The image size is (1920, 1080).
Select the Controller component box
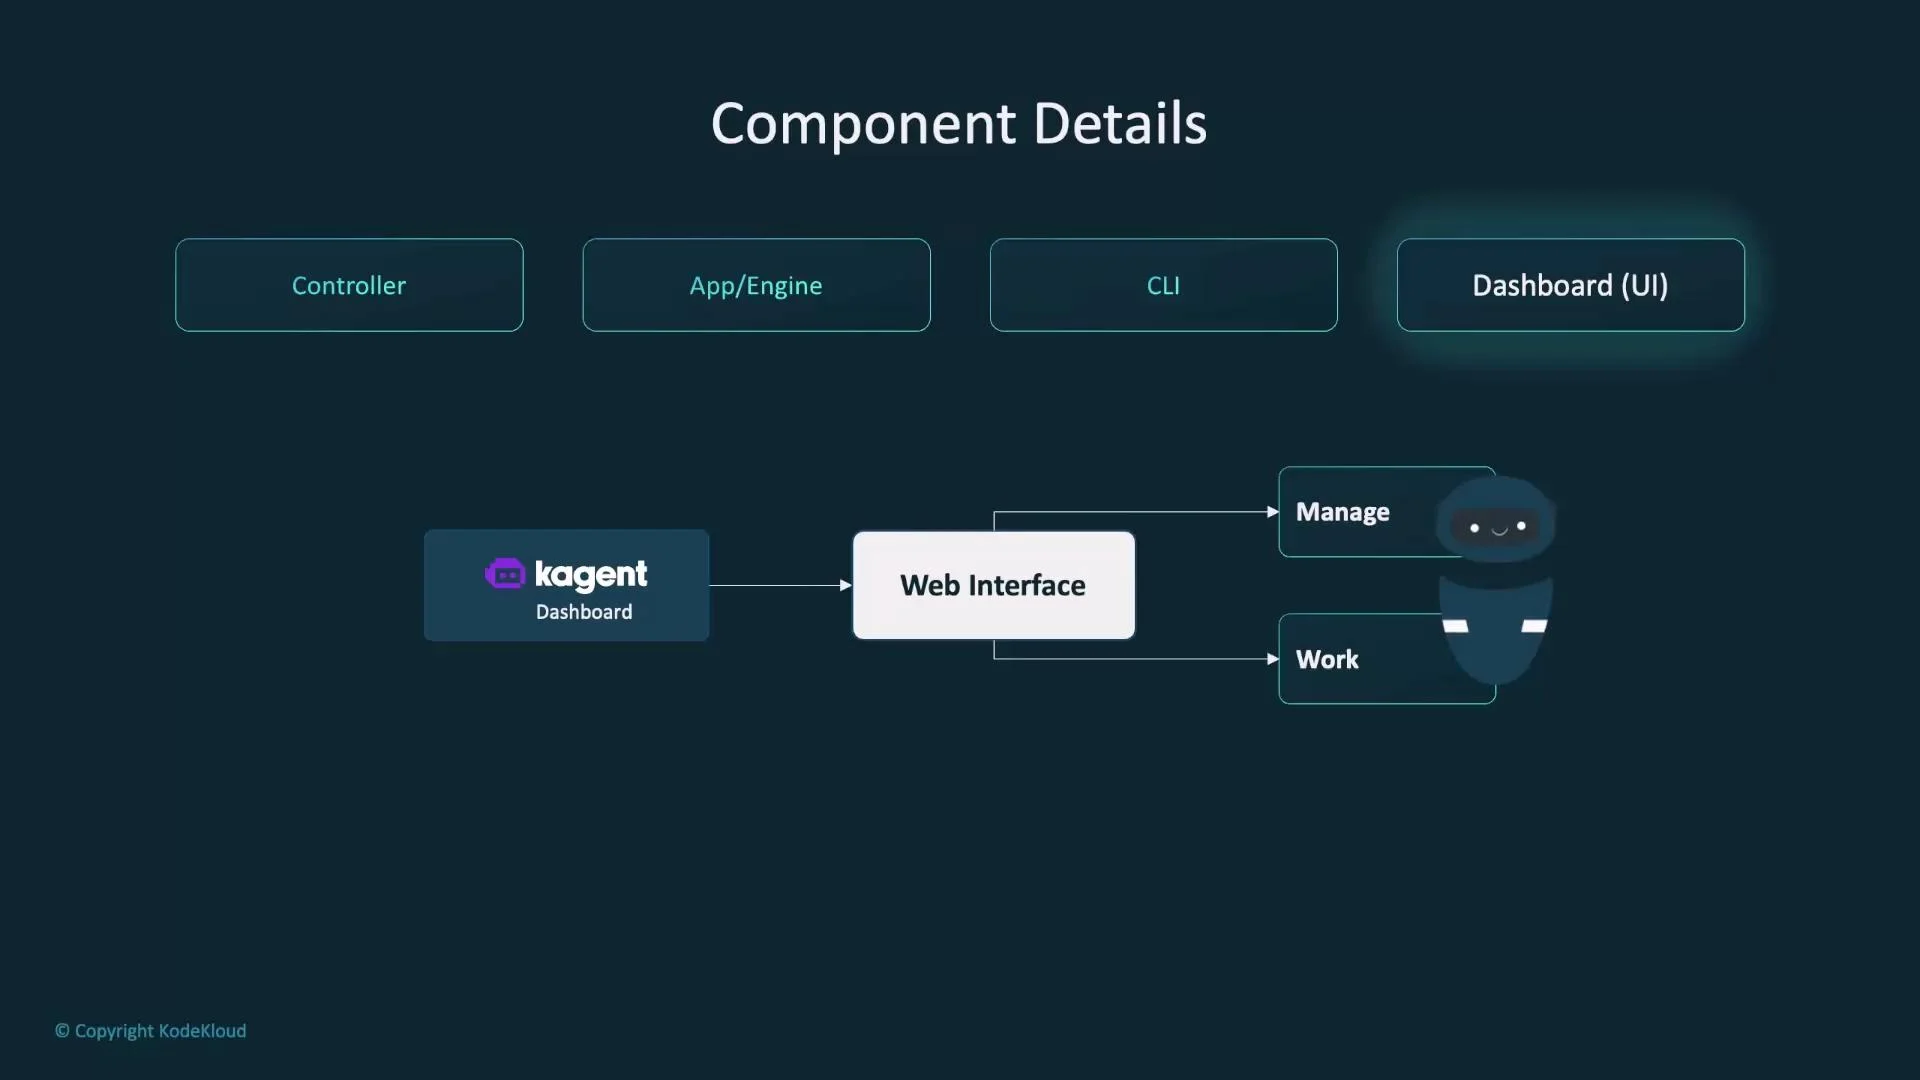[349, 285]
